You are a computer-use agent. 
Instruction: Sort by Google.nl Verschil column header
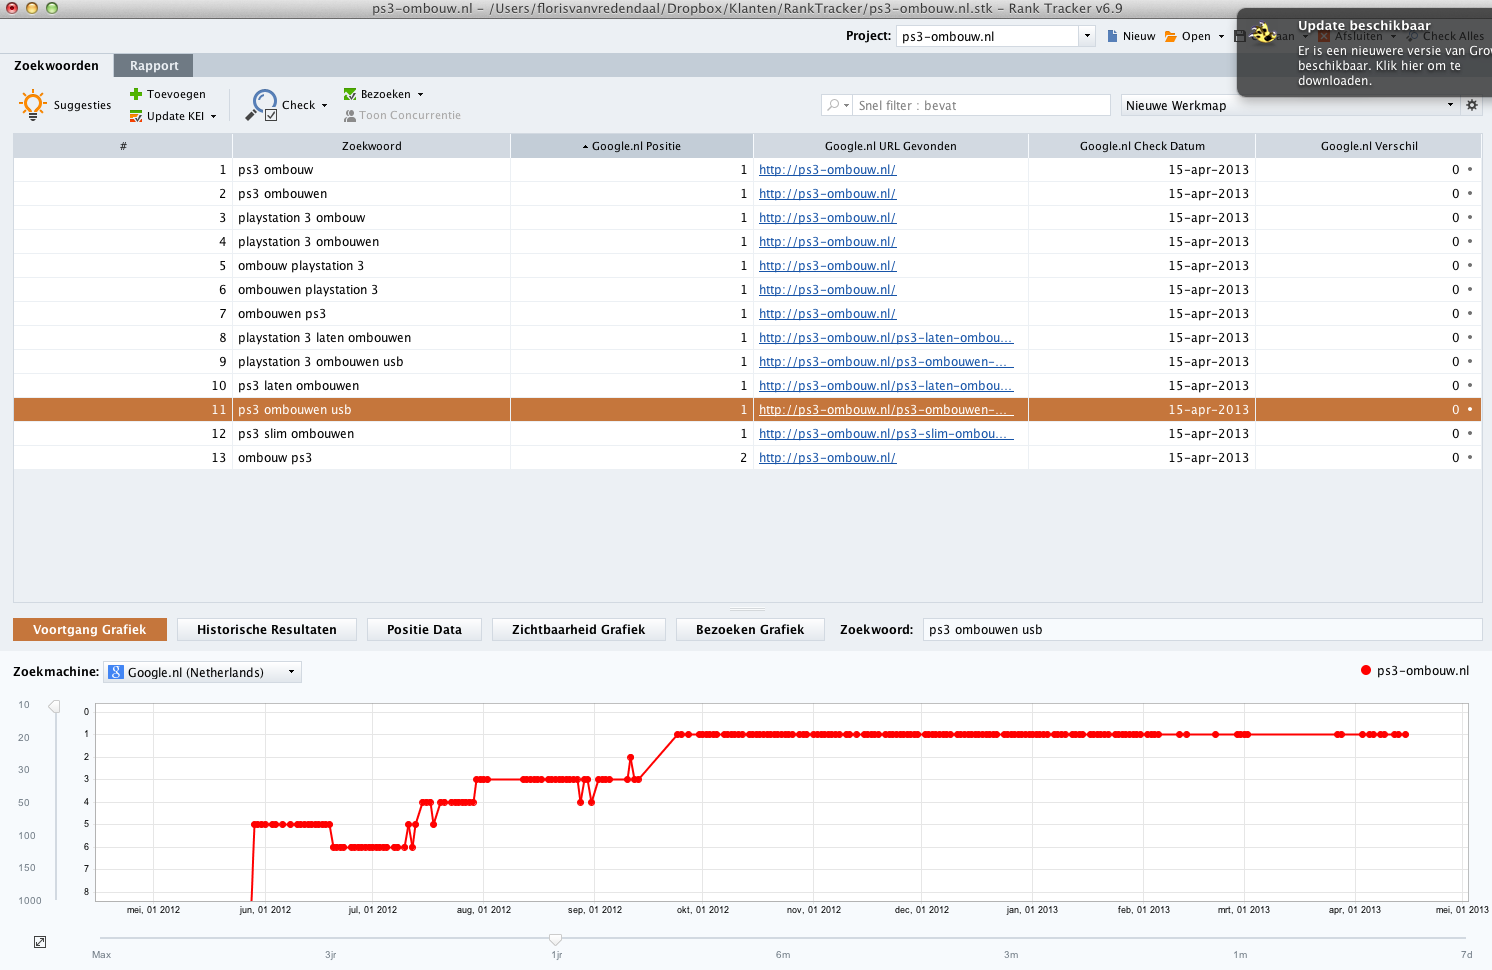click(x=1369, y=146)
